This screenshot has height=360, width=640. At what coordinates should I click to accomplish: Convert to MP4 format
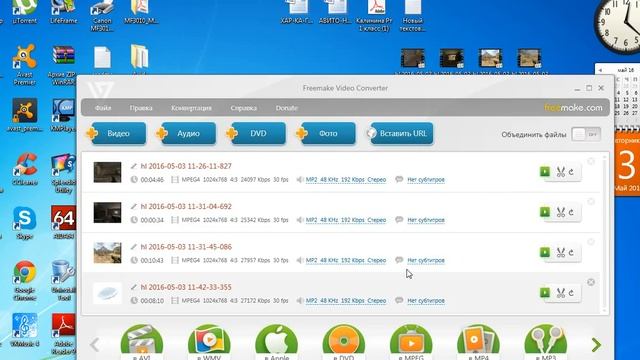click(x=478, y=342)
